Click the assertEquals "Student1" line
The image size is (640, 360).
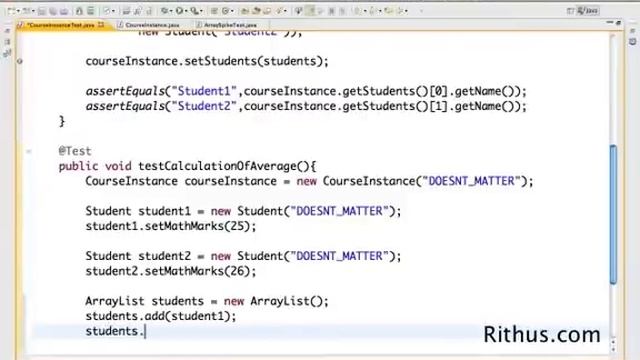306,91
